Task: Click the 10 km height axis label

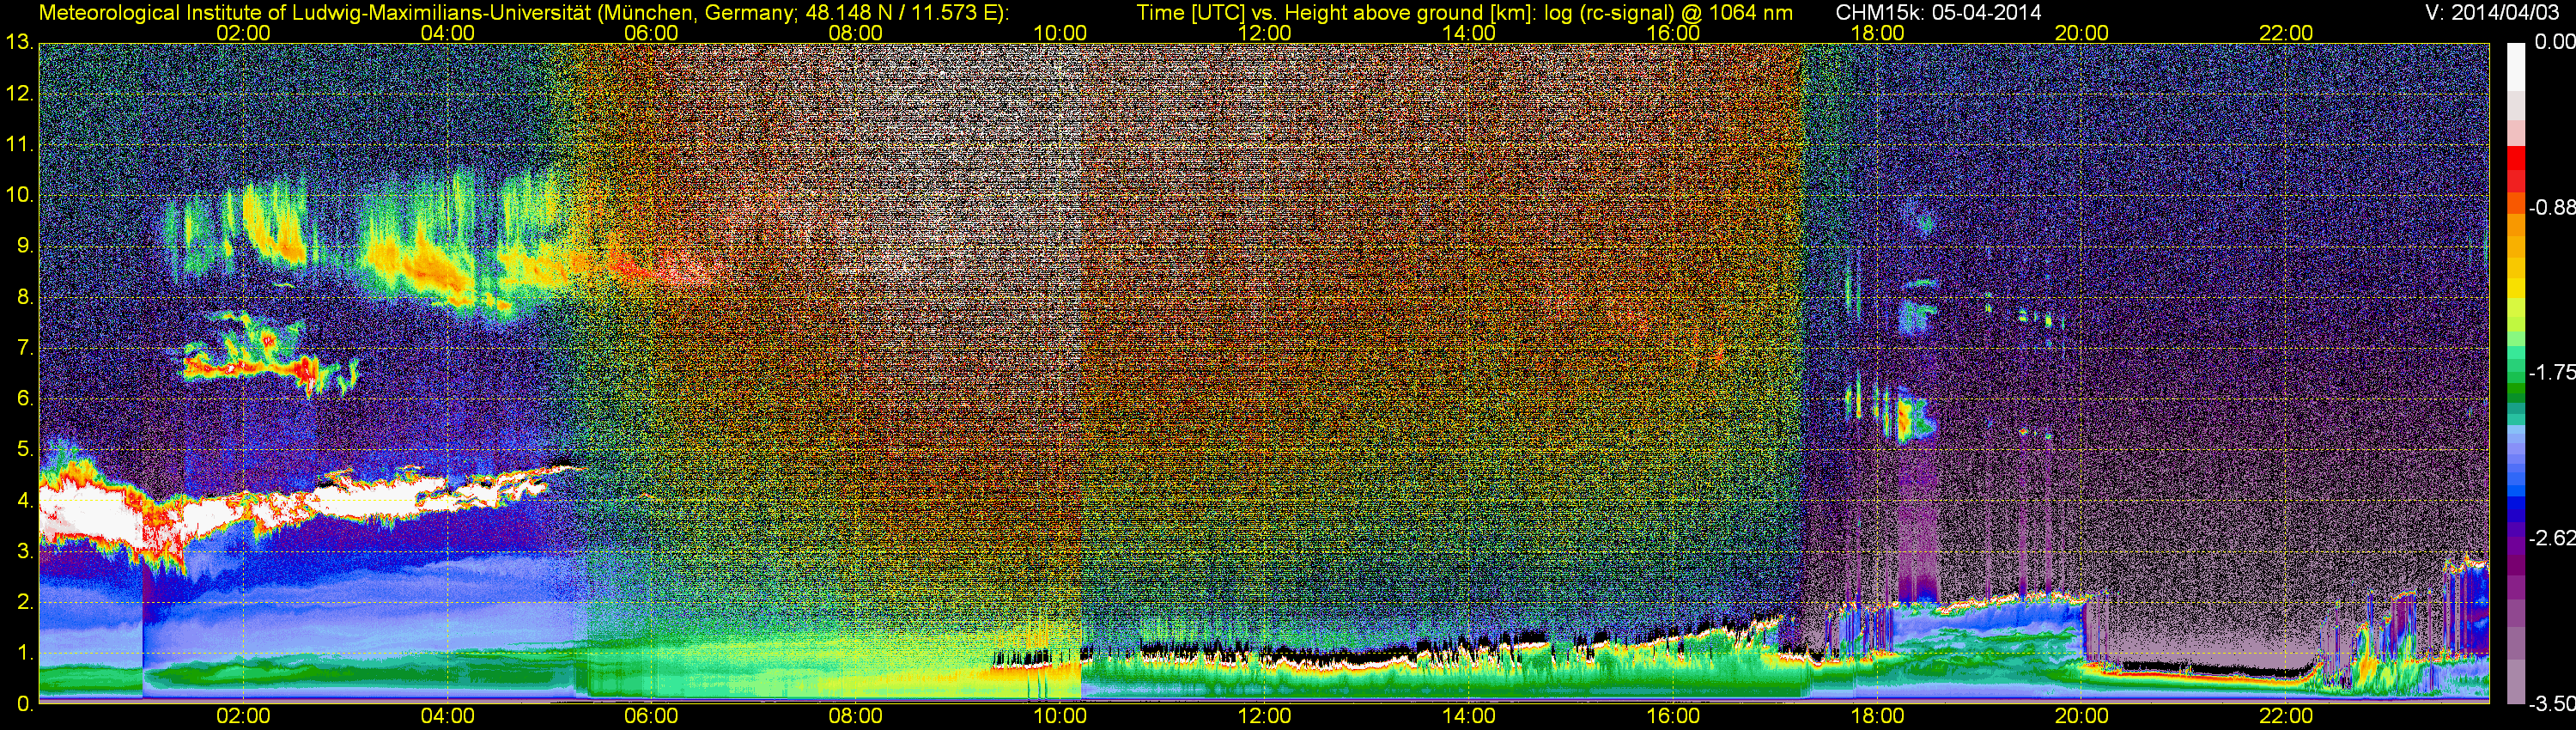Action: tap(19, 195)
